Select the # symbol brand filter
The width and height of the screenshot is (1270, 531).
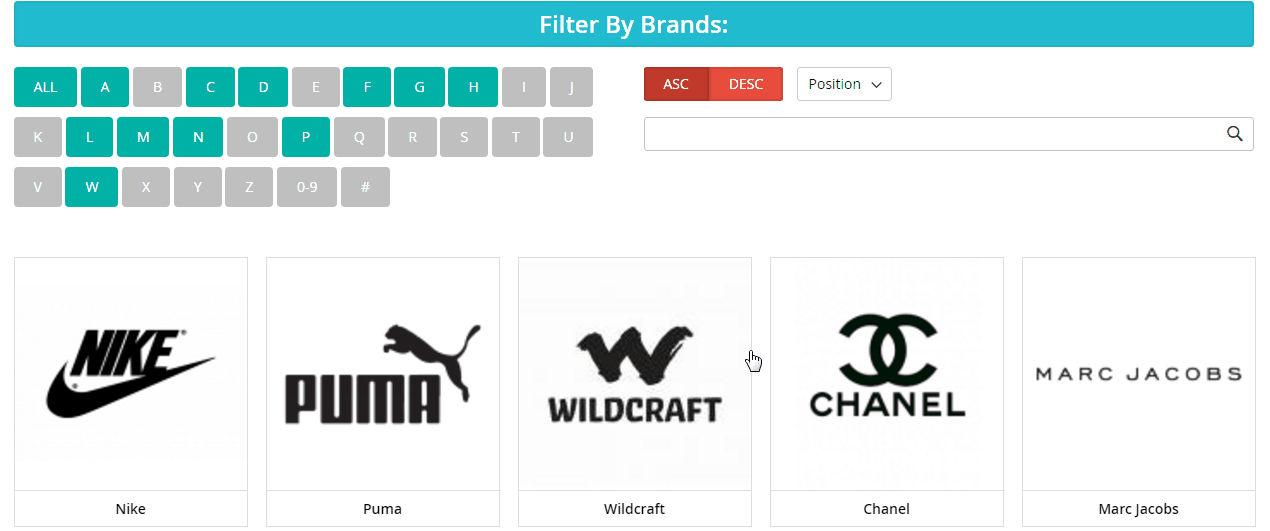365,187
